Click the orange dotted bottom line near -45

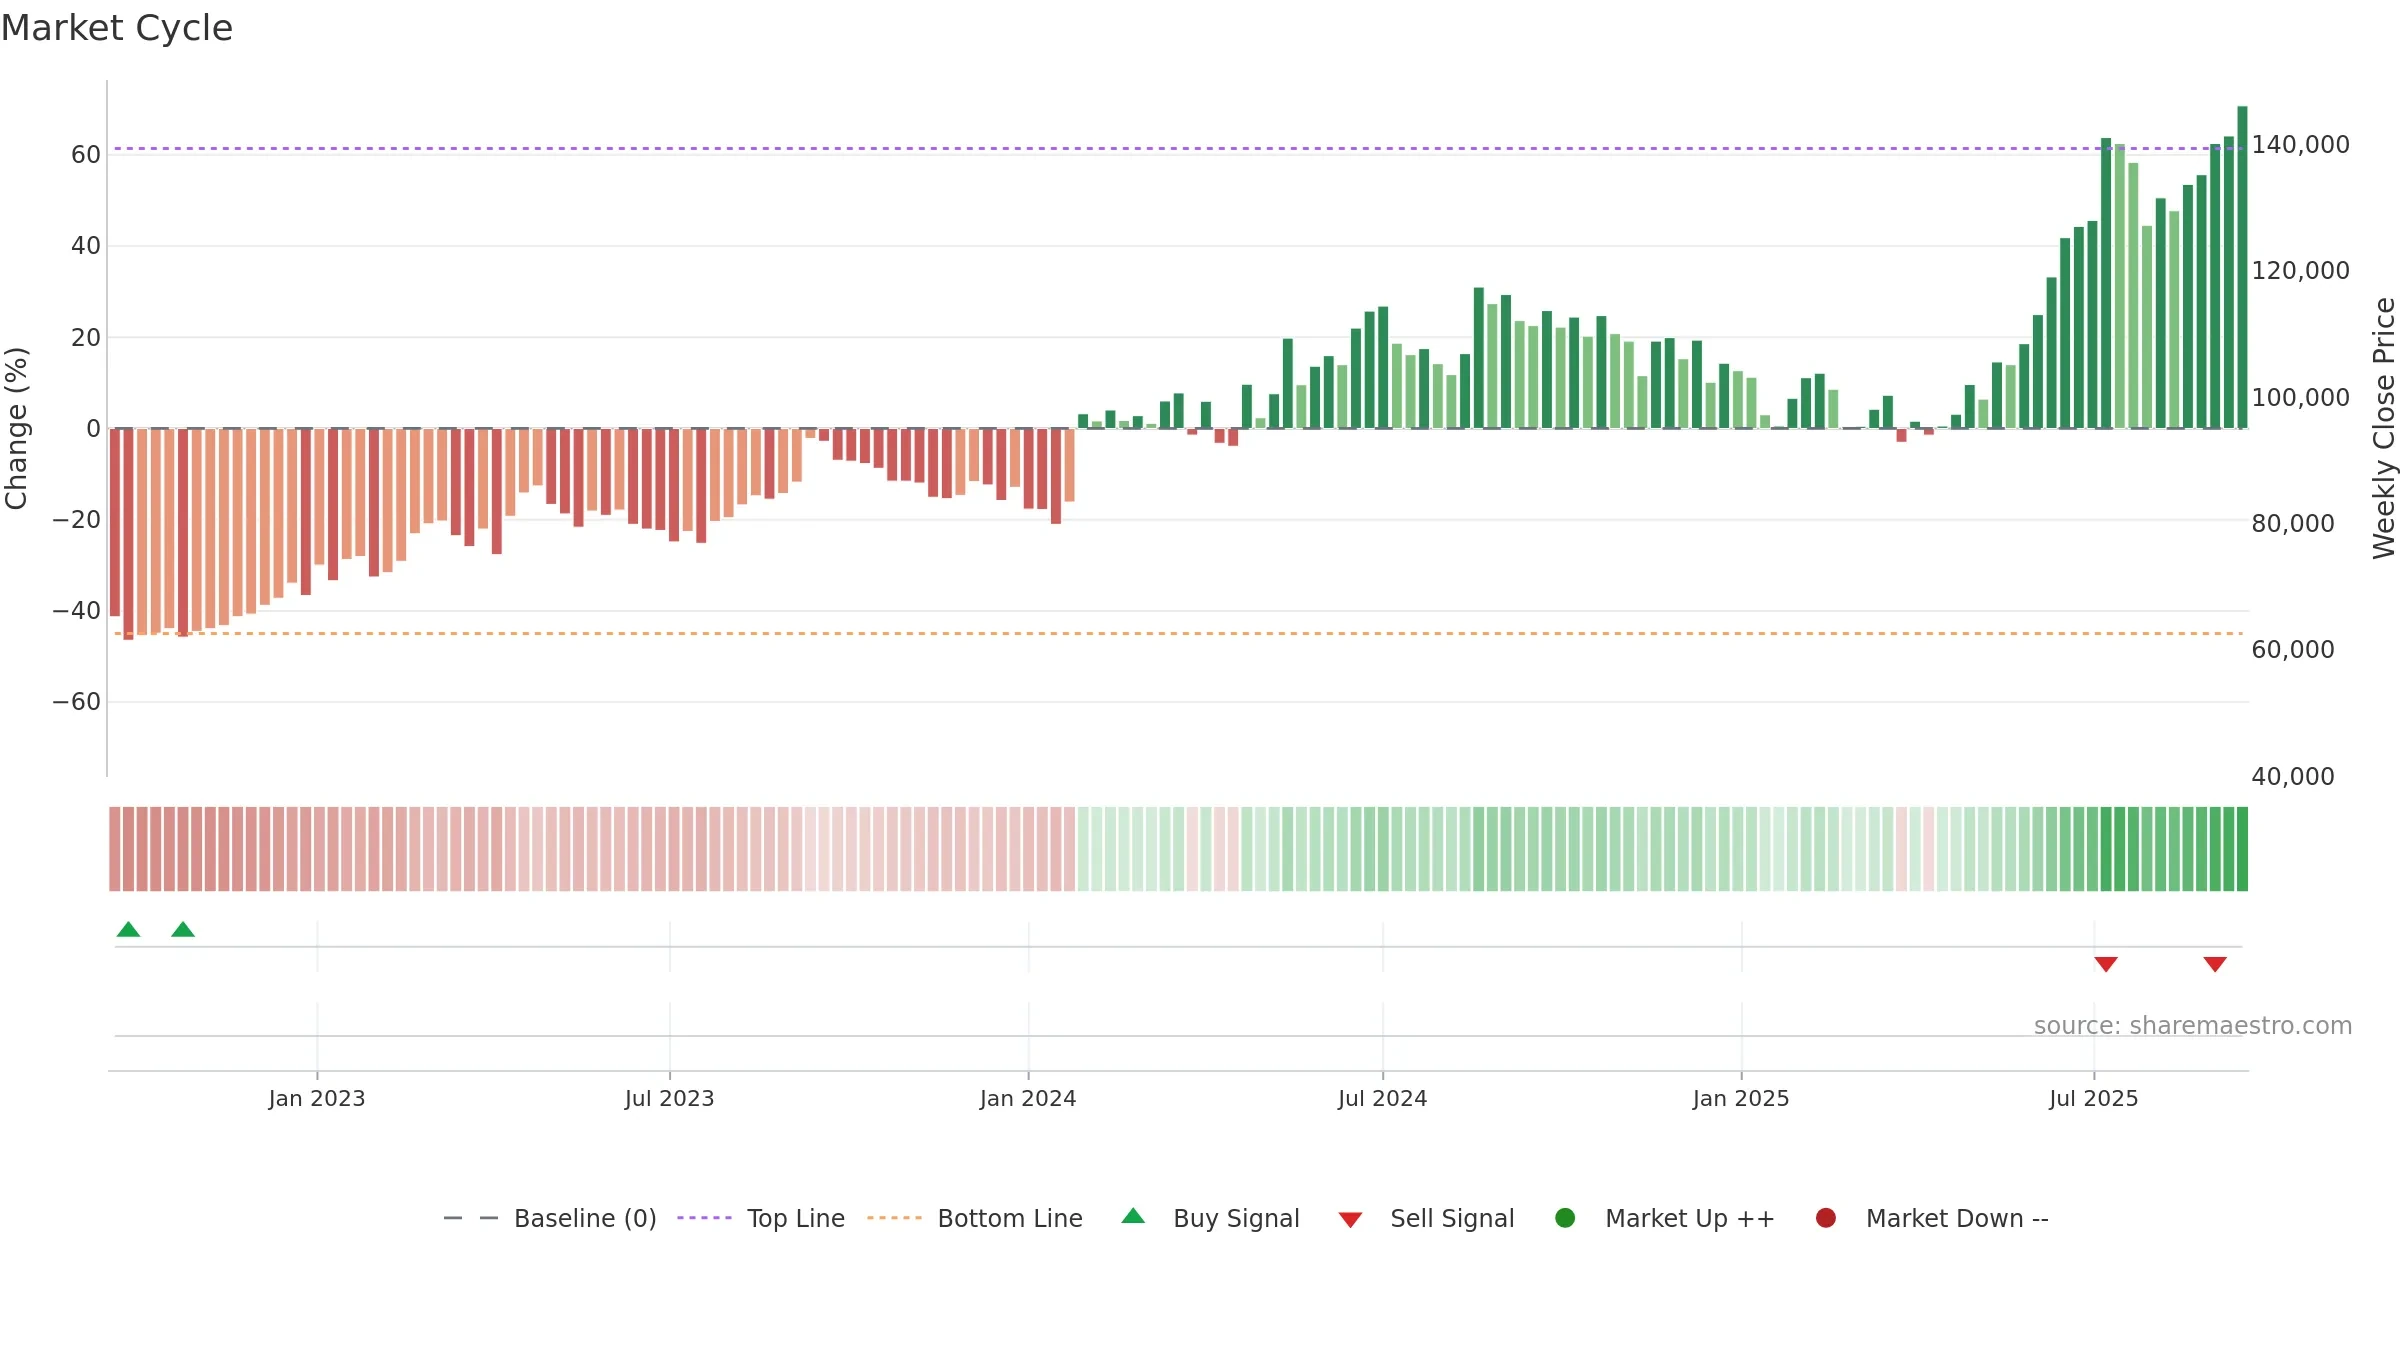pyautogui.click(x=1178, y=633)
